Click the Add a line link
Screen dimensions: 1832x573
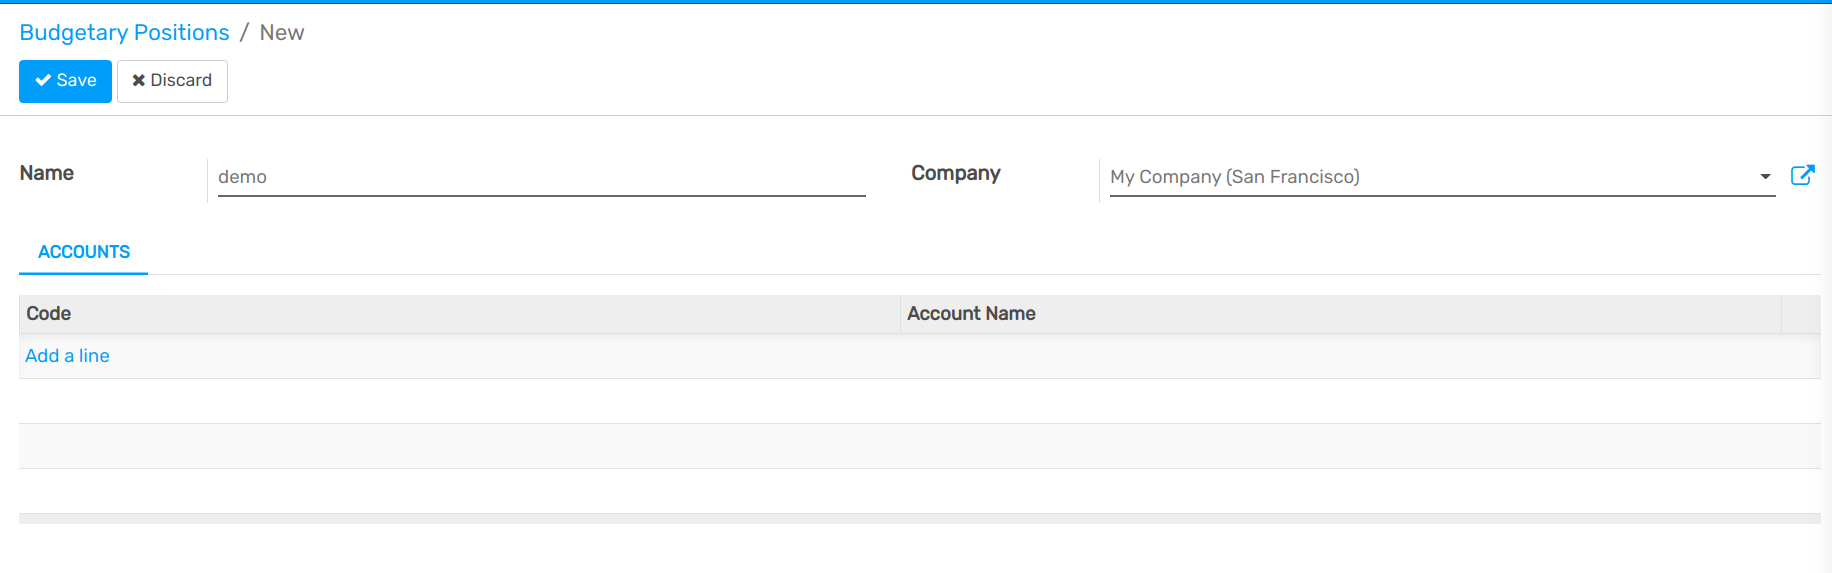(67, 356)
